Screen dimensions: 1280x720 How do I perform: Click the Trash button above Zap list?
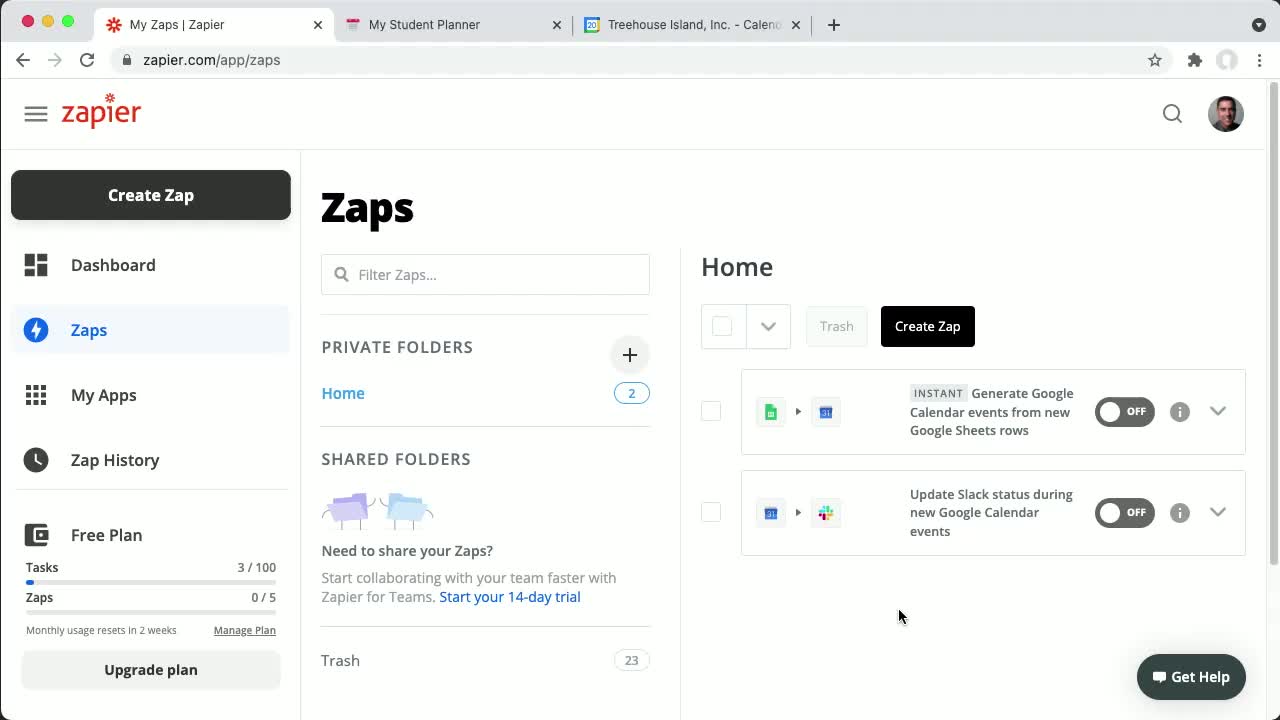tap(837, 326)
